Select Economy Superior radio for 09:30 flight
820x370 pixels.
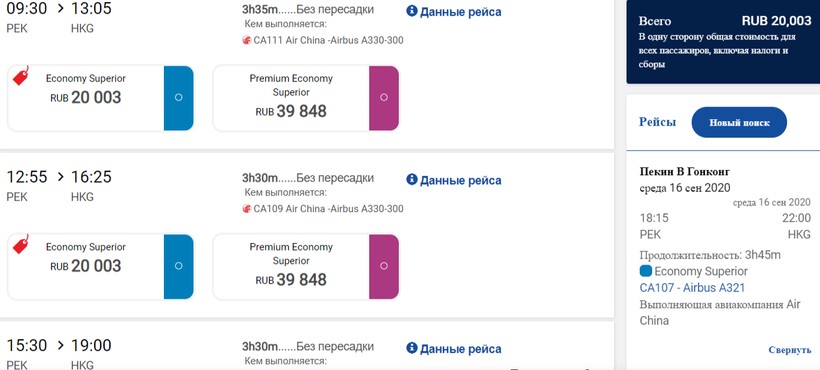(x=178, y=98)
